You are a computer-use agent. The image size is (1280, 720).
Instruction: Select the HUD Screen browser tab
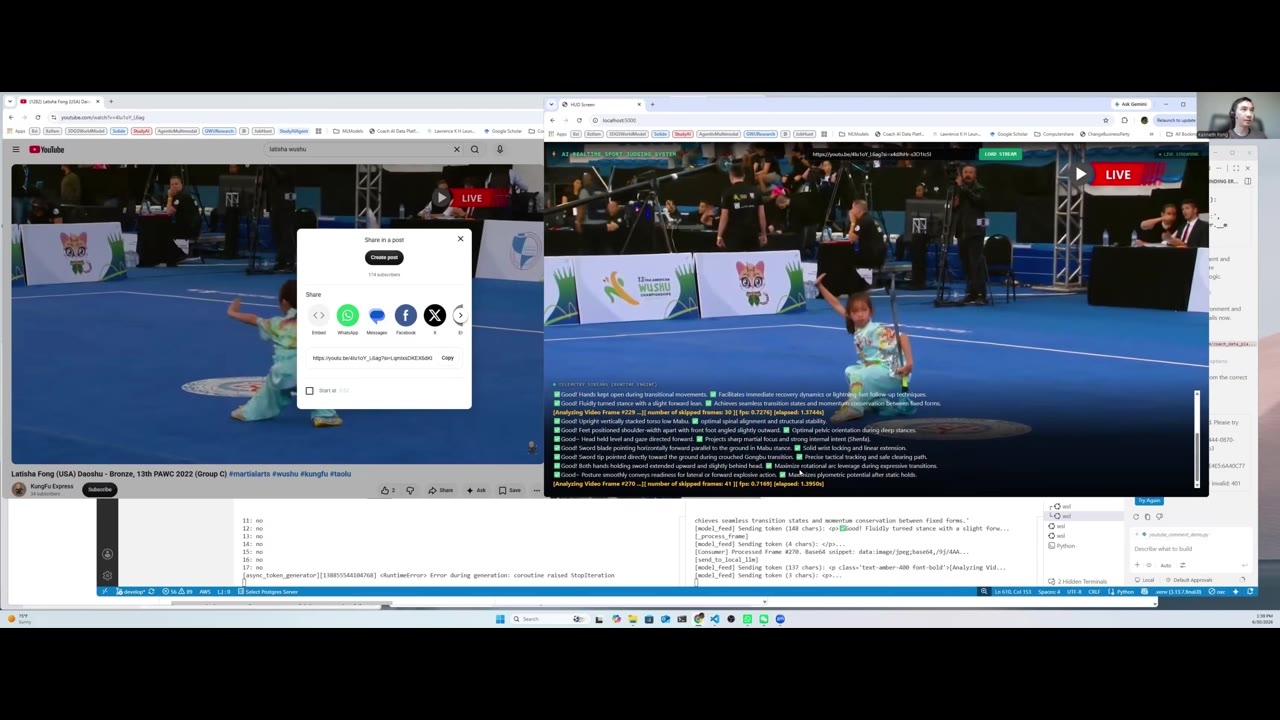(x=601, y=104)
